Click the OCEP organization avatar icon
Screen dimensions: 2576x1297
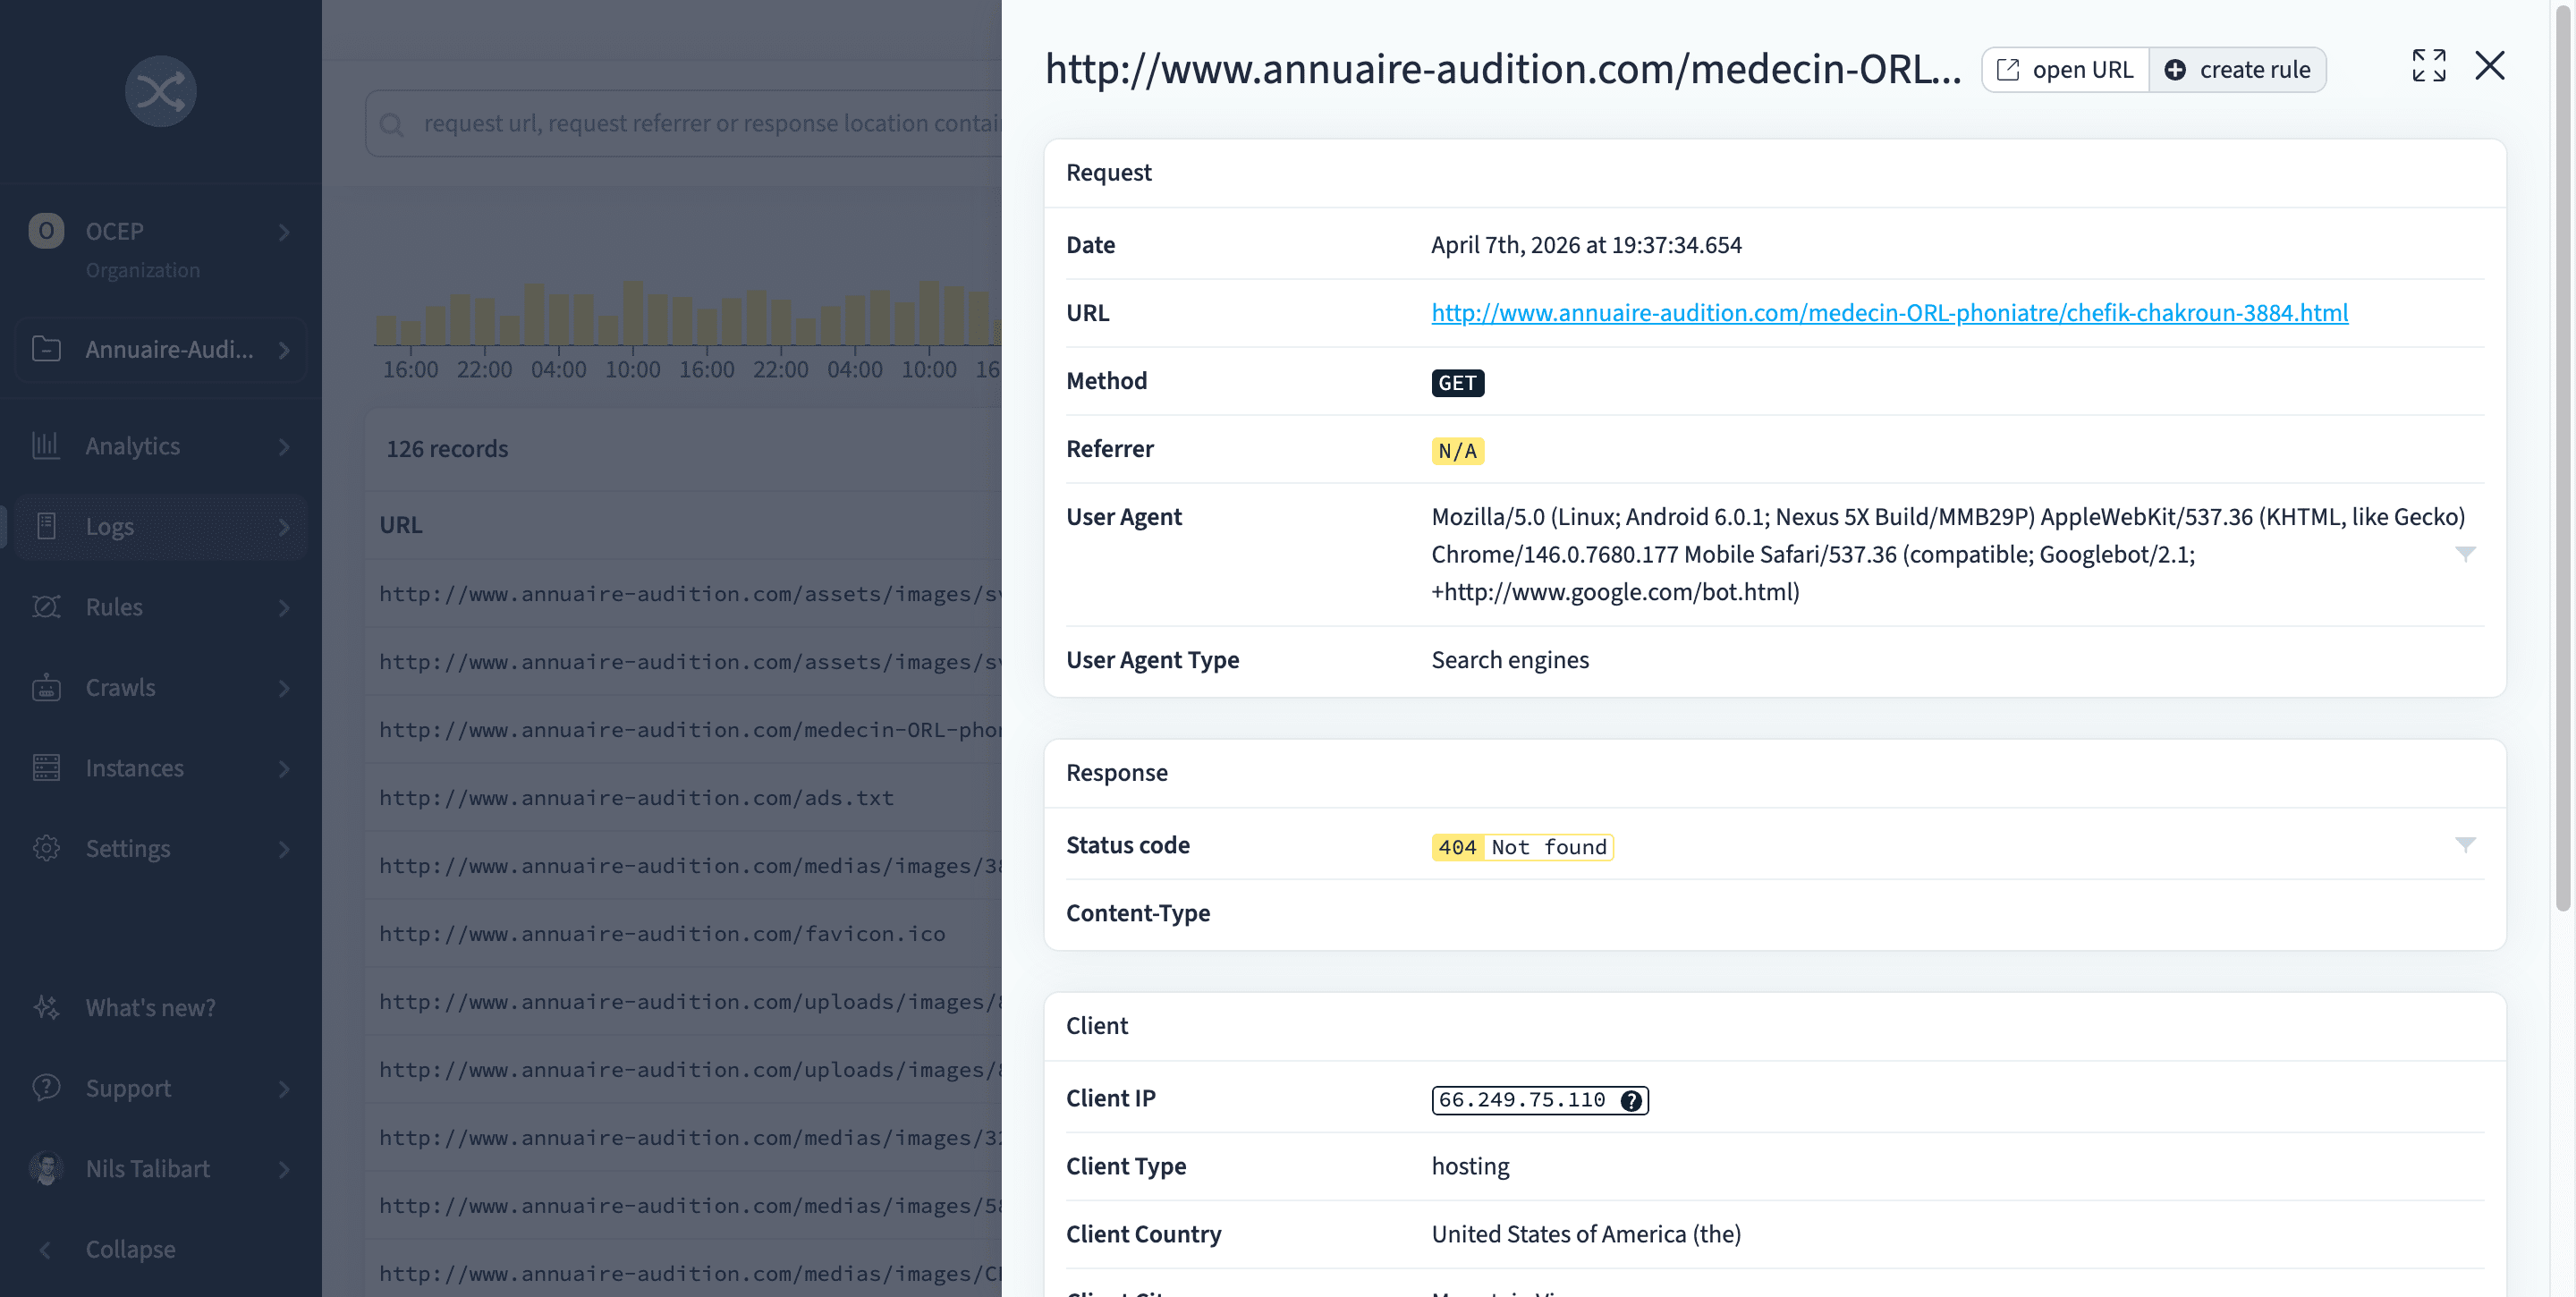pyautogui.click(x=46, y=231)
